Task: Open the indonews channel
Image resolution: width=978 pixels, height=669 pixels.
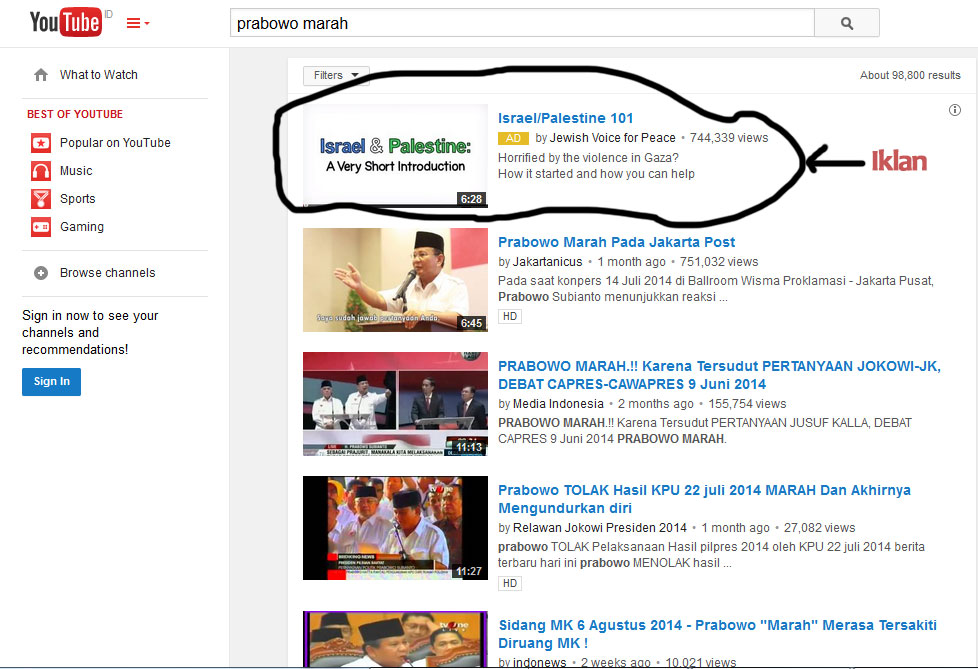Action: (x=540, y=662)
